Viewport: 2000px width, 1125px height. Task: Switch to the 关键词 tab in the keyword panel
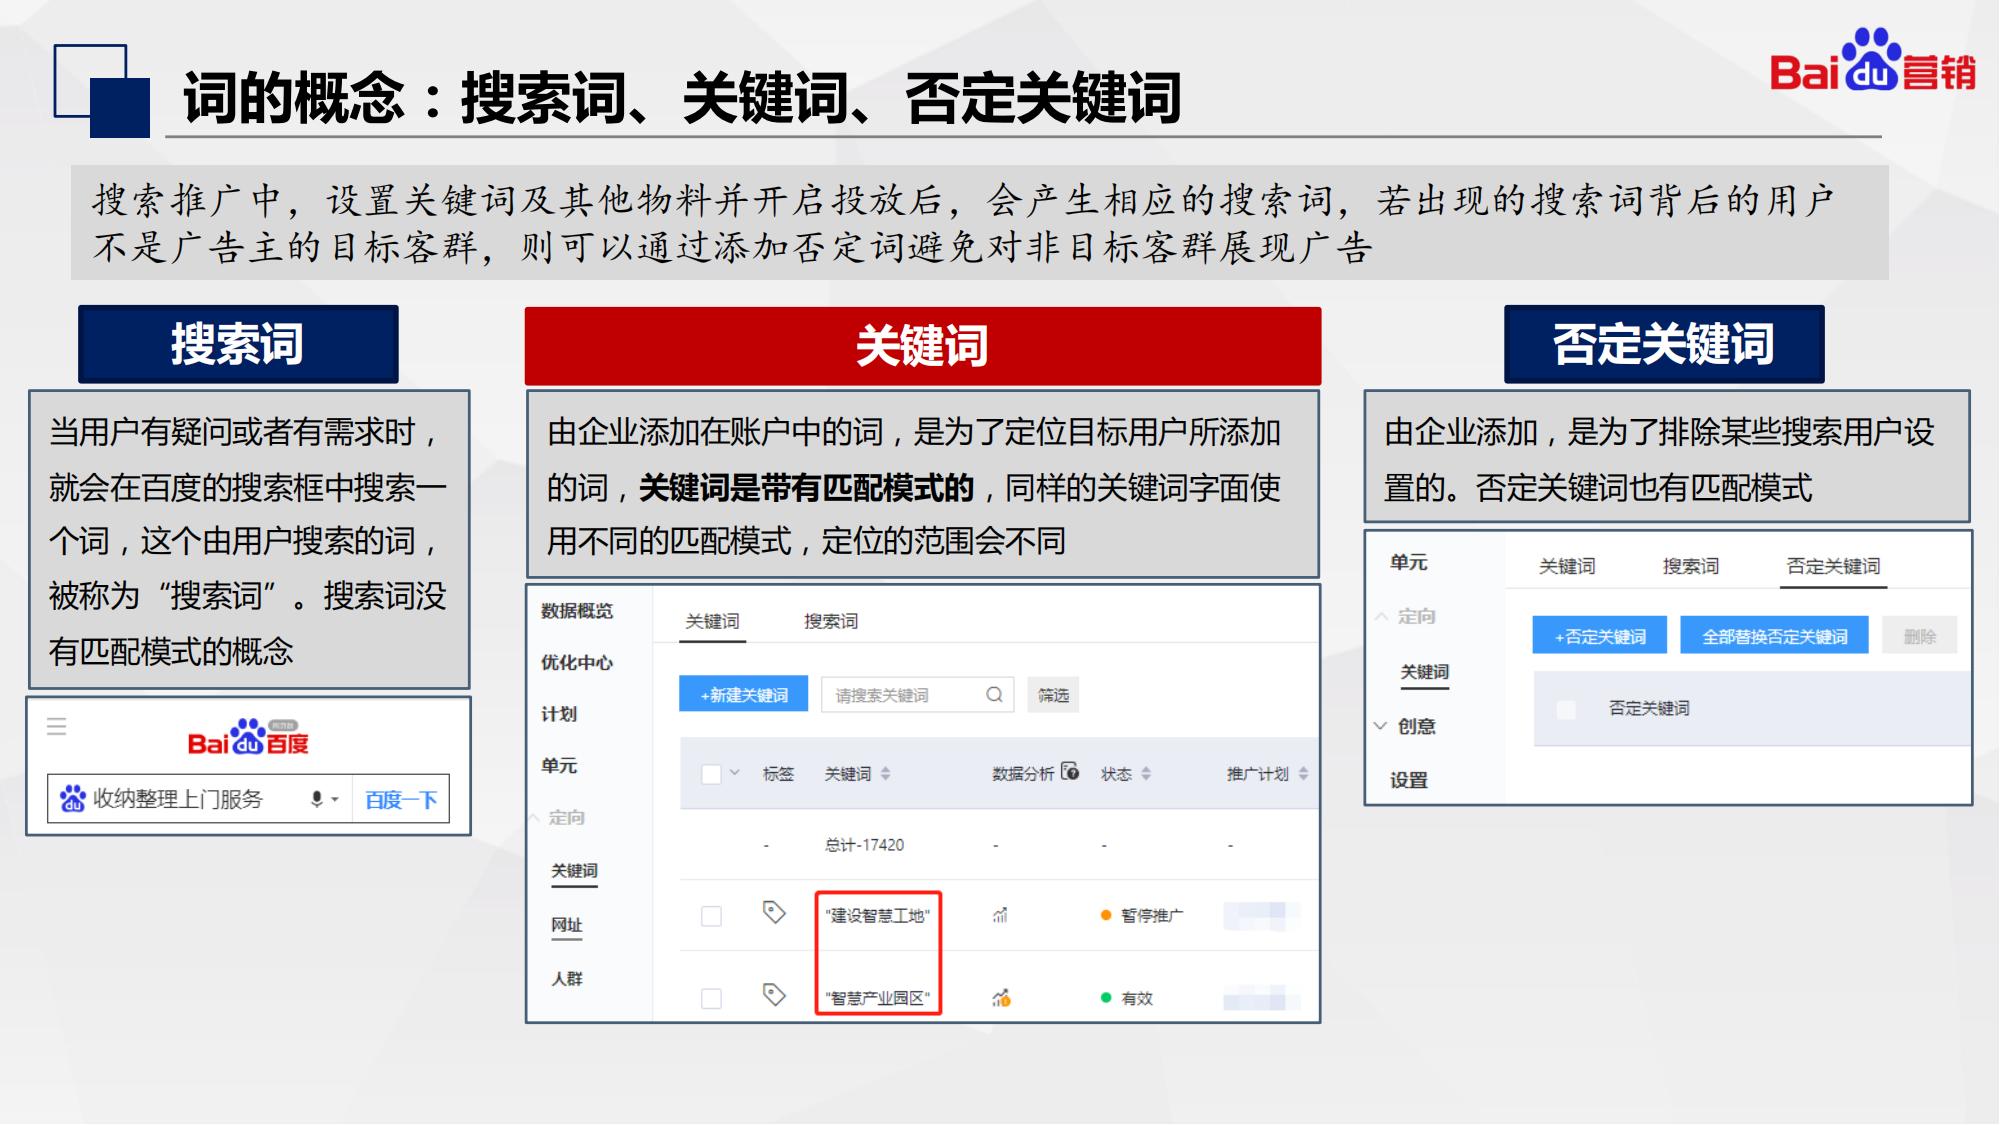click(712, 621)
